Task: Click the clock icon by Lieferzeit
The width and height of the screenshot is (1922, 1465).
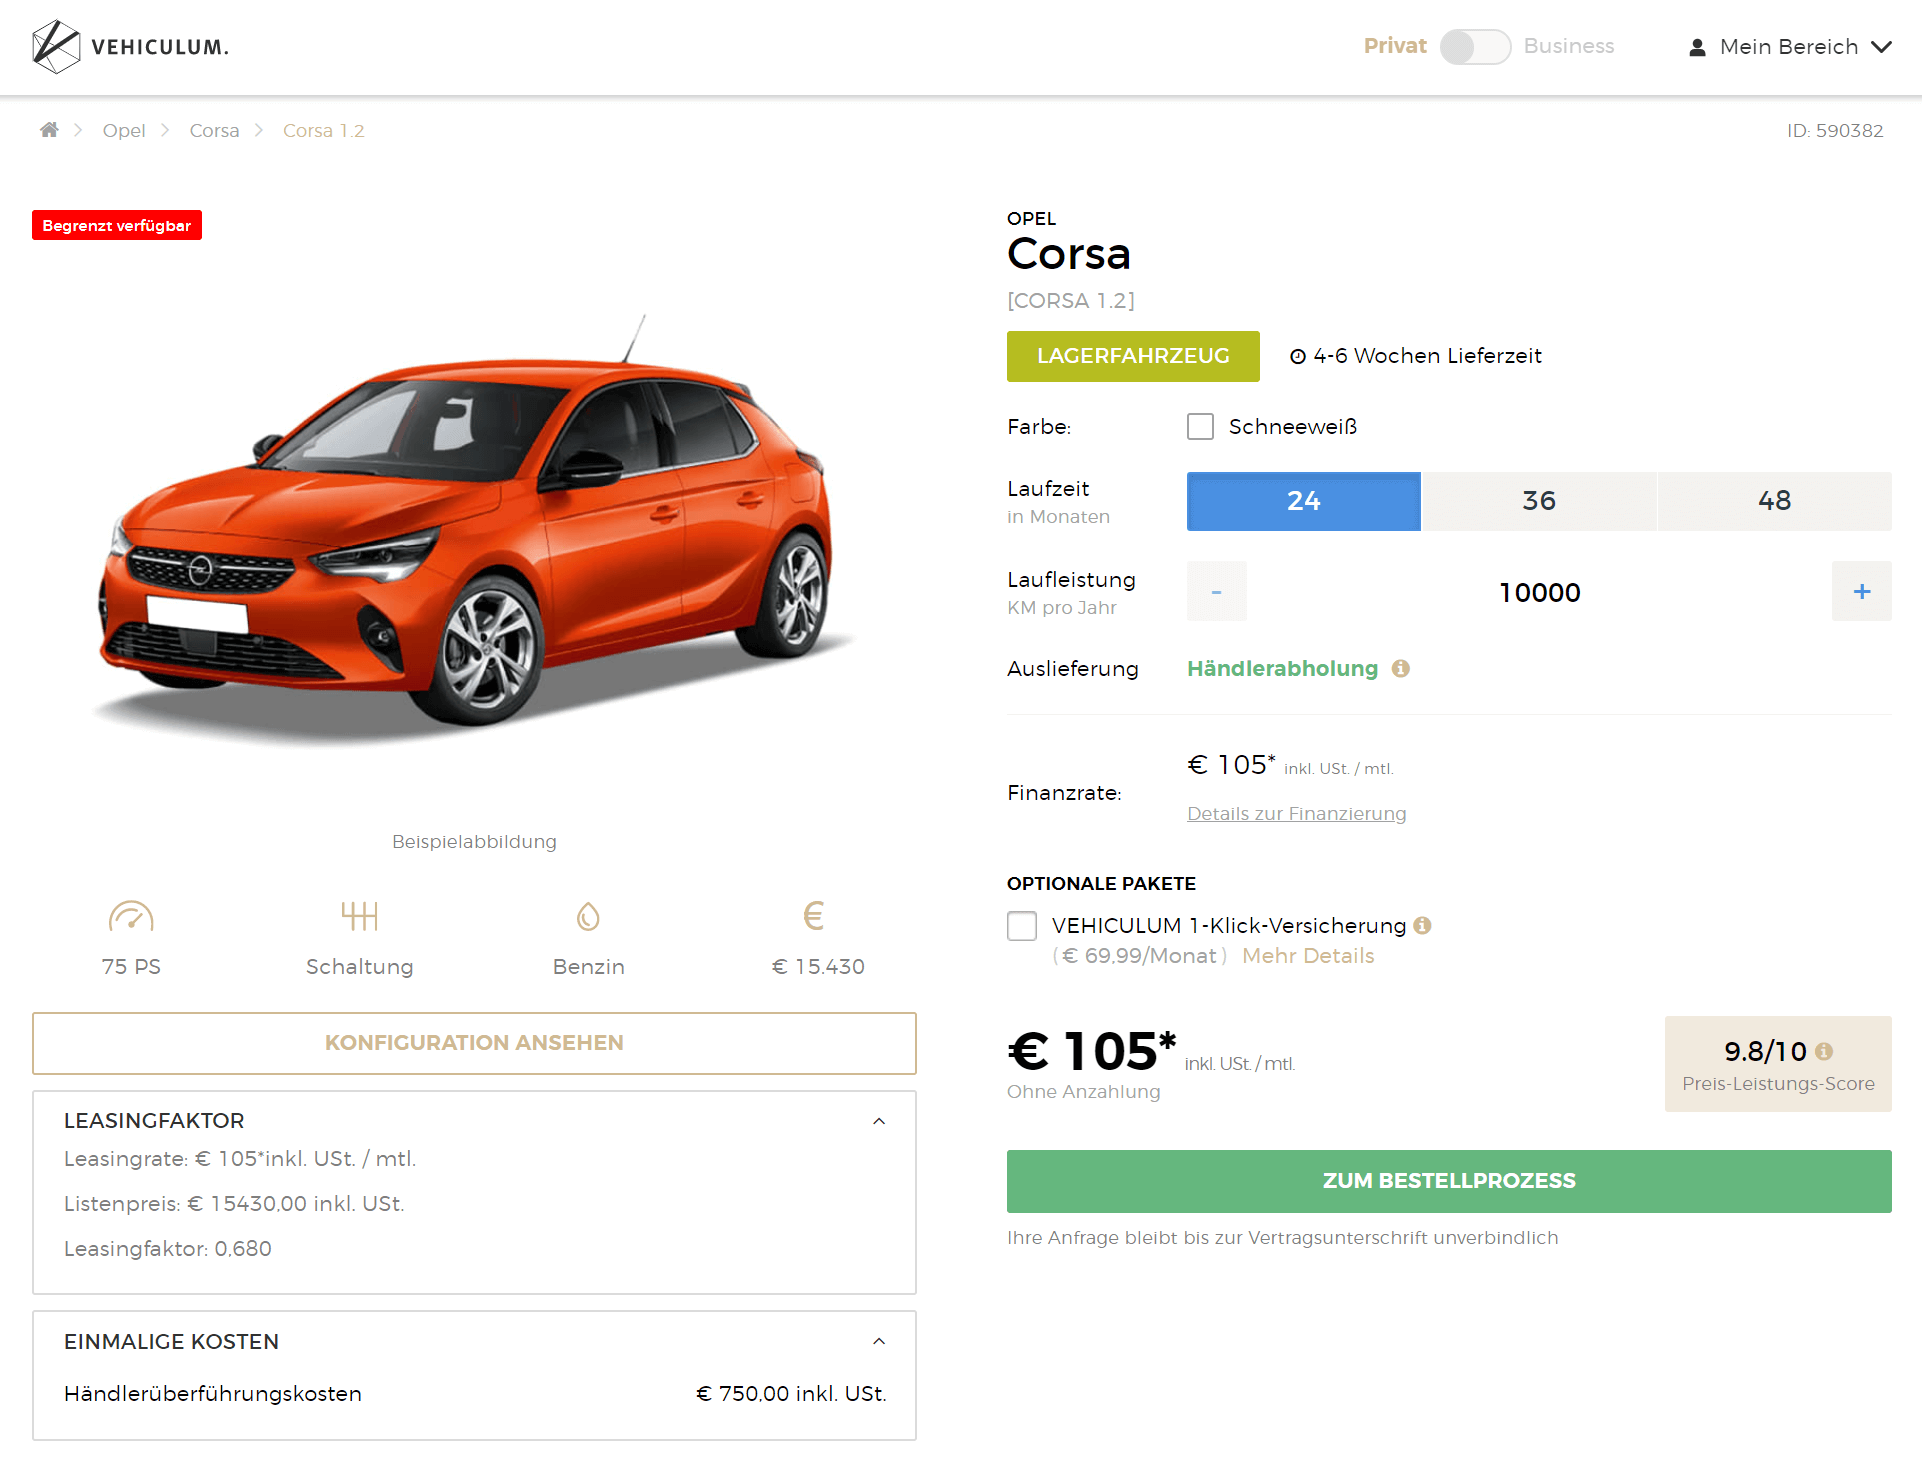Action: pos(1298,356)
